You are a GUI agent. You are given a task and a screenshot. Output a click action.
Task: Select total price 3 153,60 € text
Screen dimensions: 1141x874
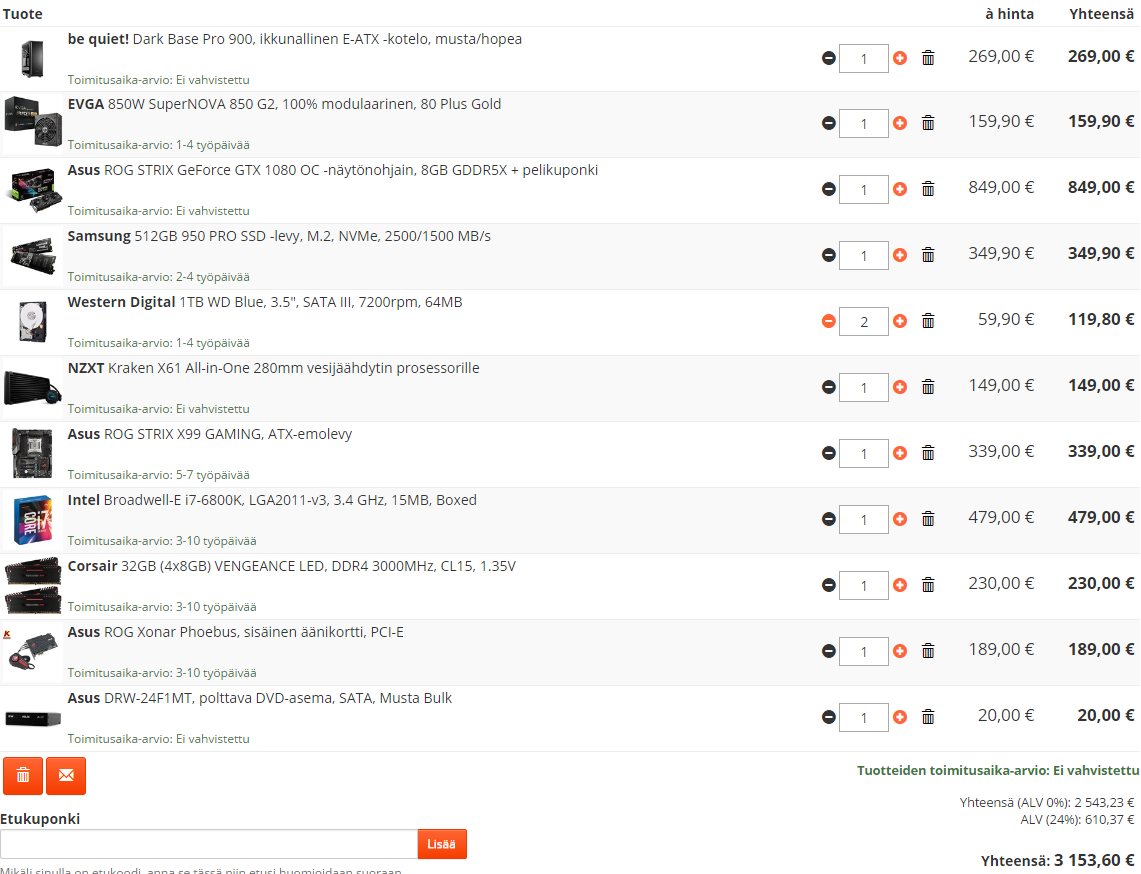click(x=1094, y=861)
